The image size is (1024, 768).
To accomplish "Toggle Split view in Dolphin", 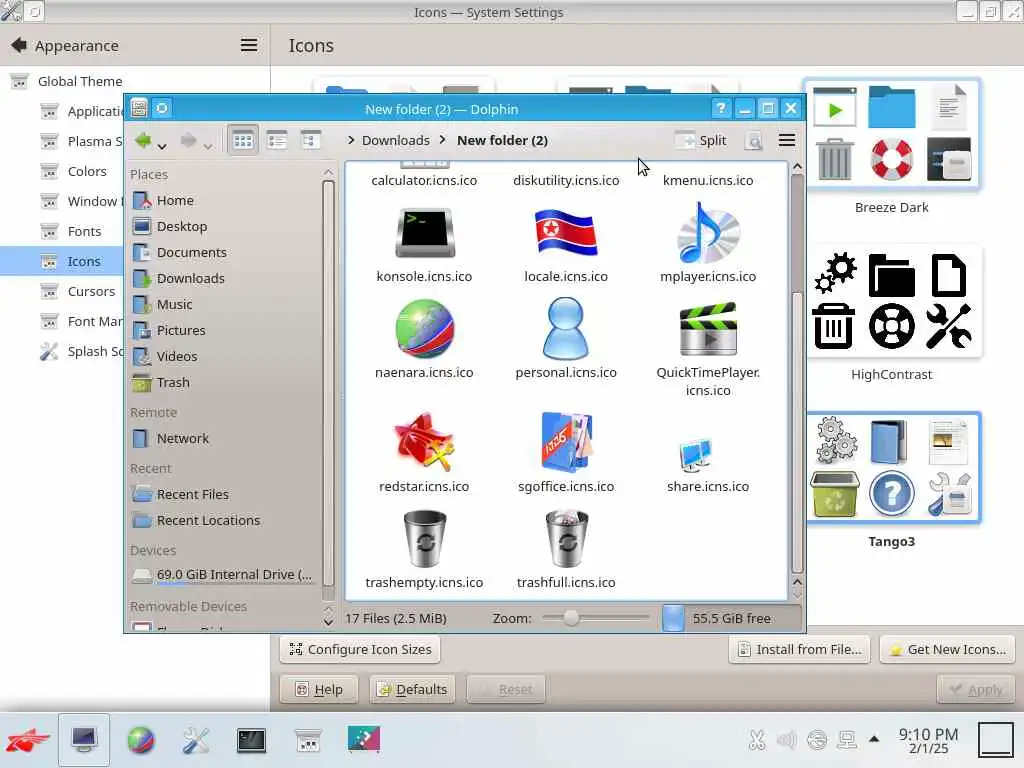I will pyautogui.click(x=701, y=140).
